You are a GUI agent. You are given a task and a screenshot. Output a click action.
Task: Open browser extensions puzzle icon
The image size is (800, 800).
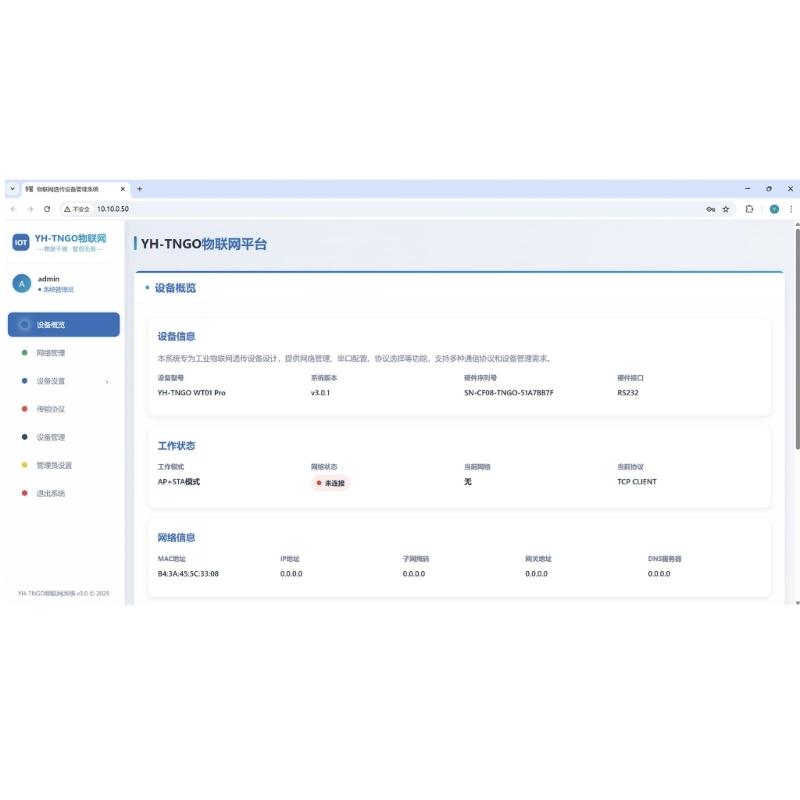[749, 209]
